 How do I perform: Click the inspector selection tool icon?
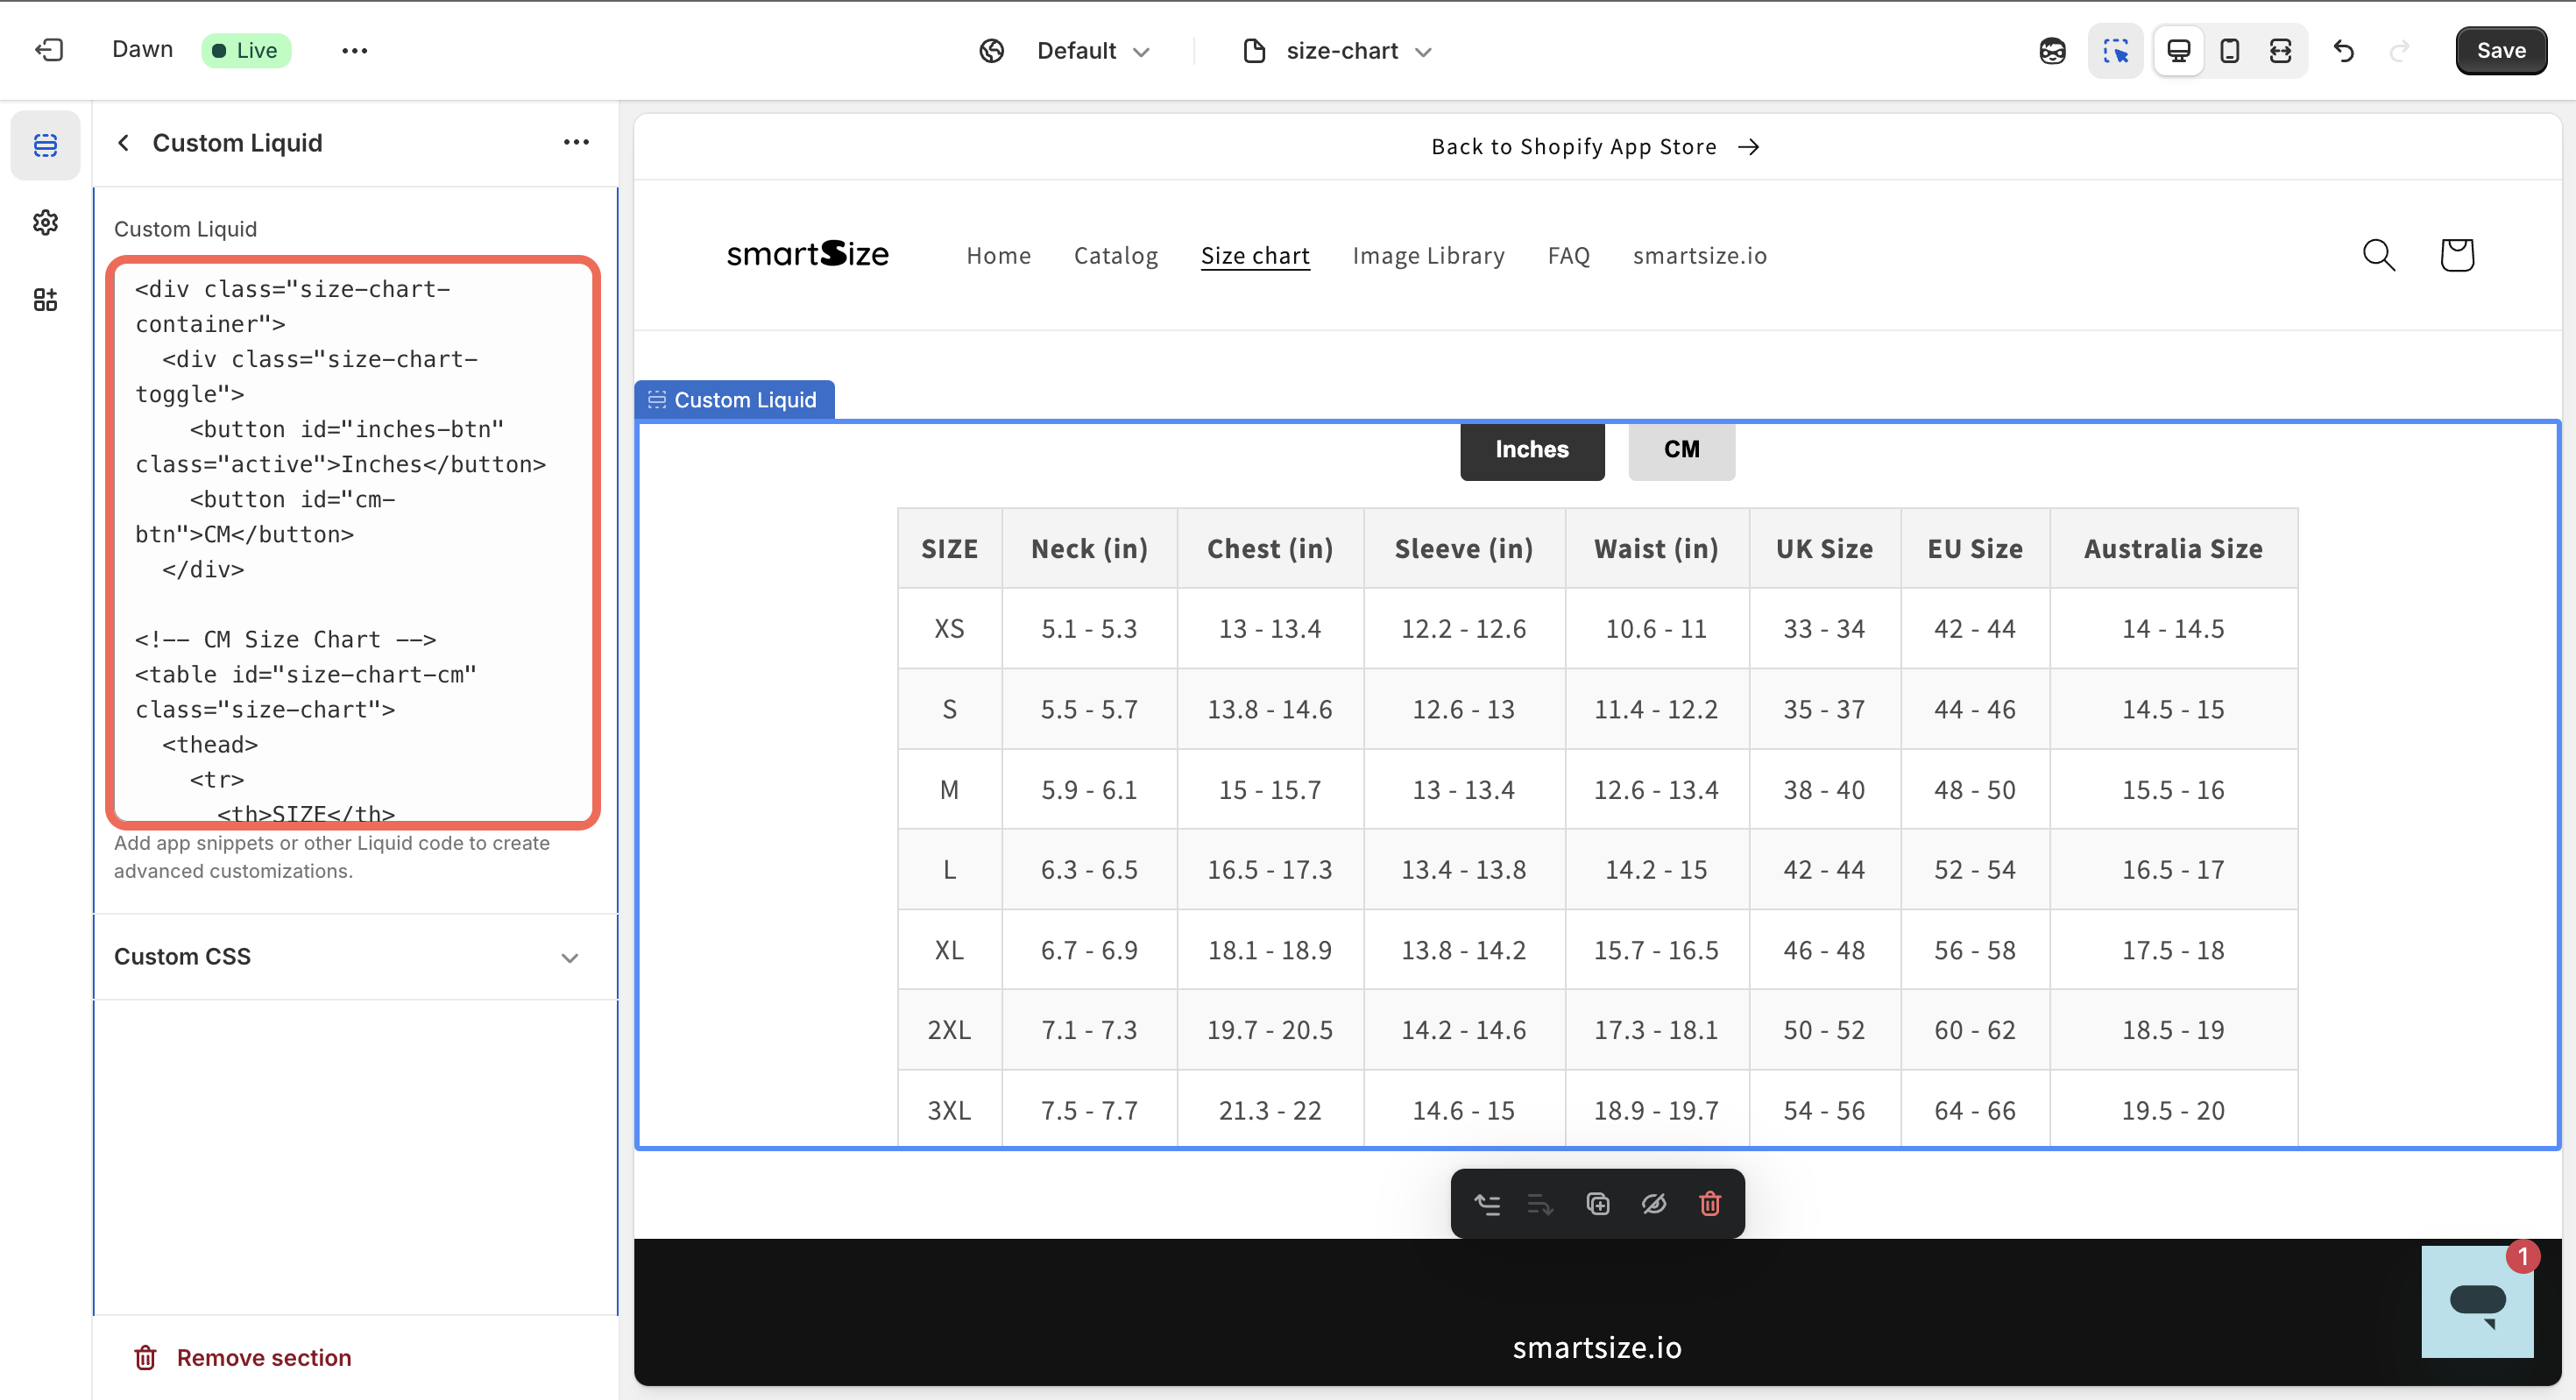[x=2115, y=50]
